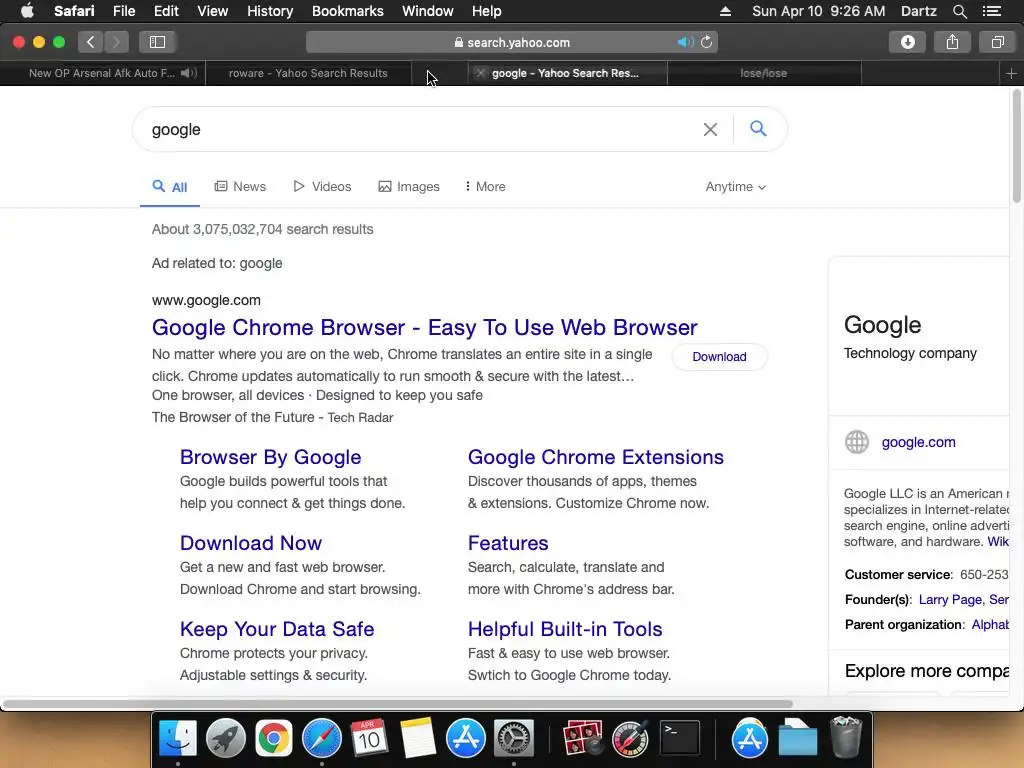This screenshot has height=768, width=1024.
Task: Select the All results tab
Action: (170, 187)
